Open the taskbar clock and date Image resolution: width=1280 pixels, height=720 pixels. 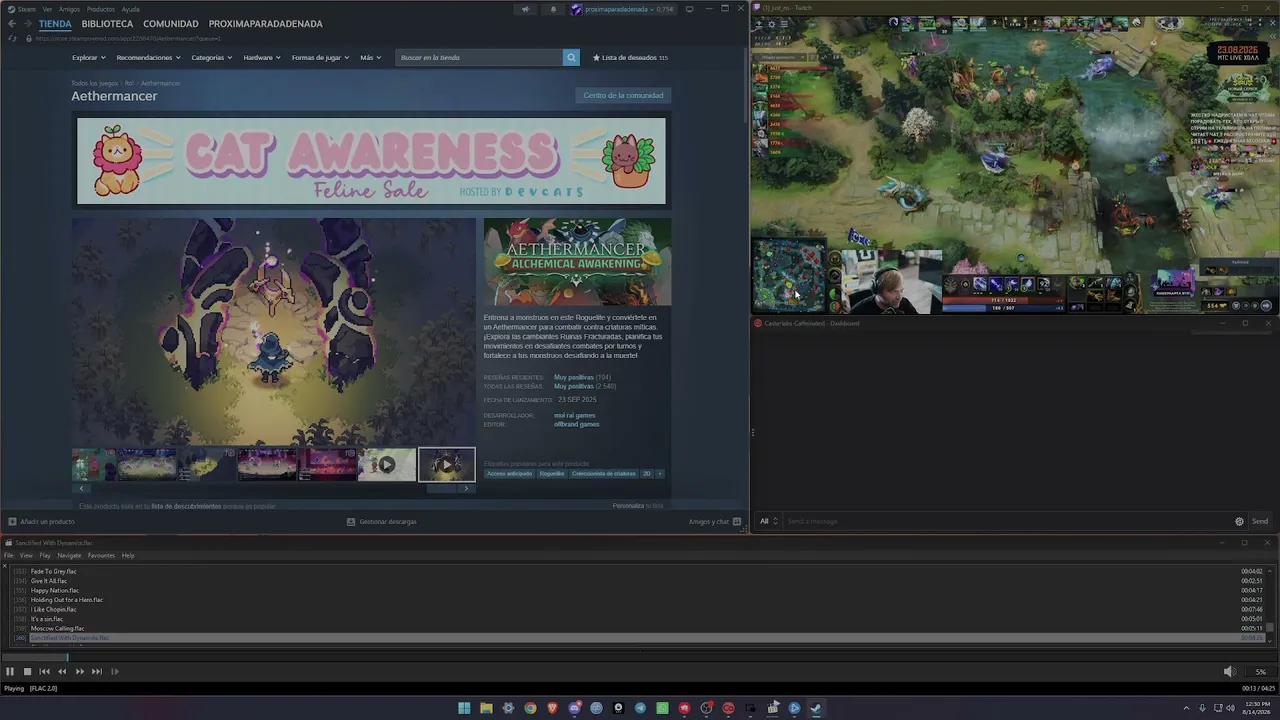click(x=1257, y=708)
